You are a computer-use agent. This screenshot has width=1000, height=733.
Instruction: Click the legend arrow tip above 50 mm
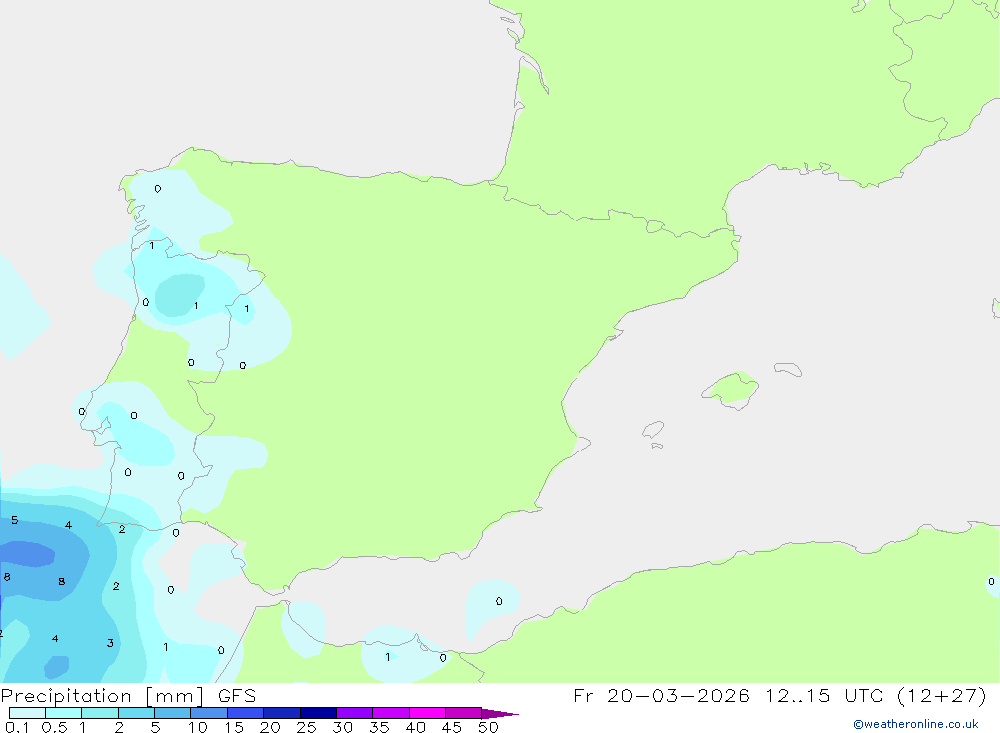500,713
